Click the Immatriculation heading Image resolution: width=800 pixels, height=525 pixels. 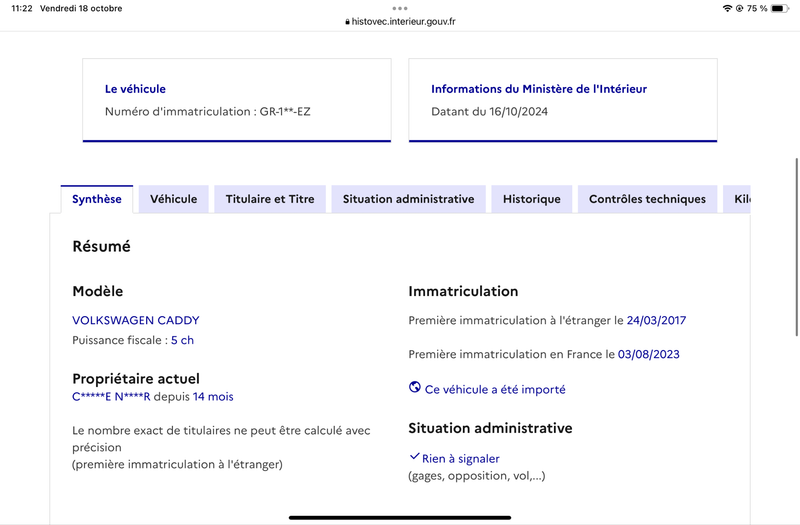coord(463,291)
